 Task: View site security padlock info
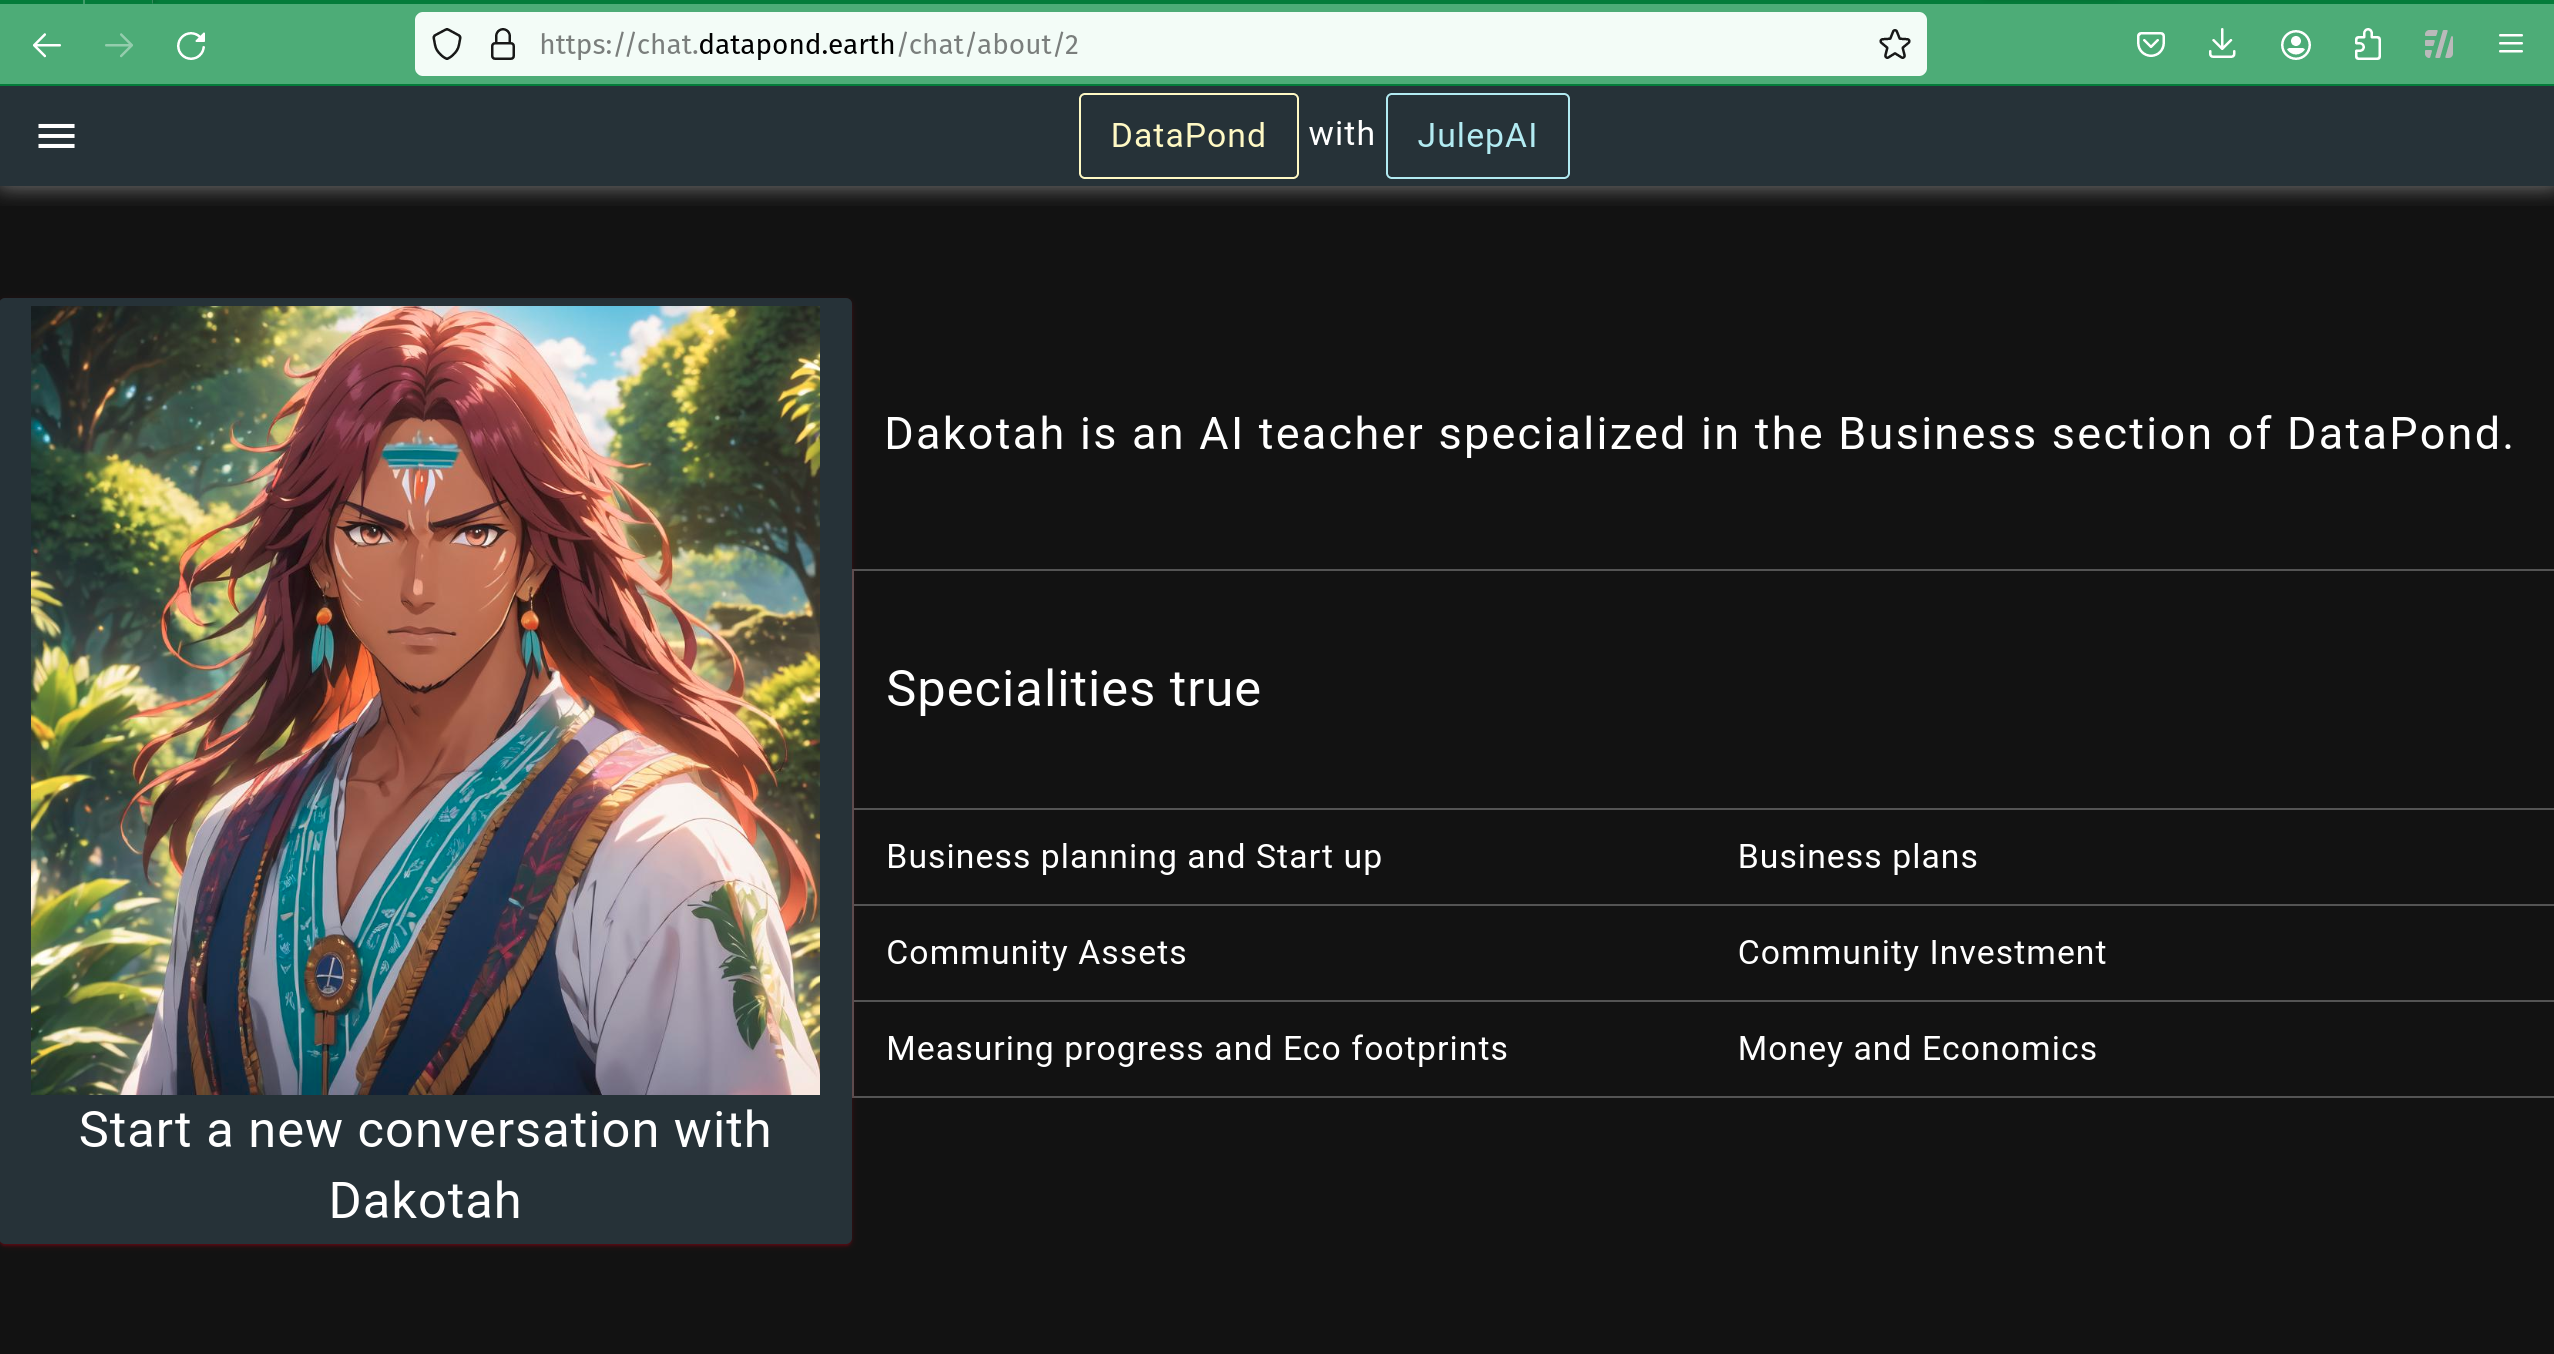click(x=503, y=45)
